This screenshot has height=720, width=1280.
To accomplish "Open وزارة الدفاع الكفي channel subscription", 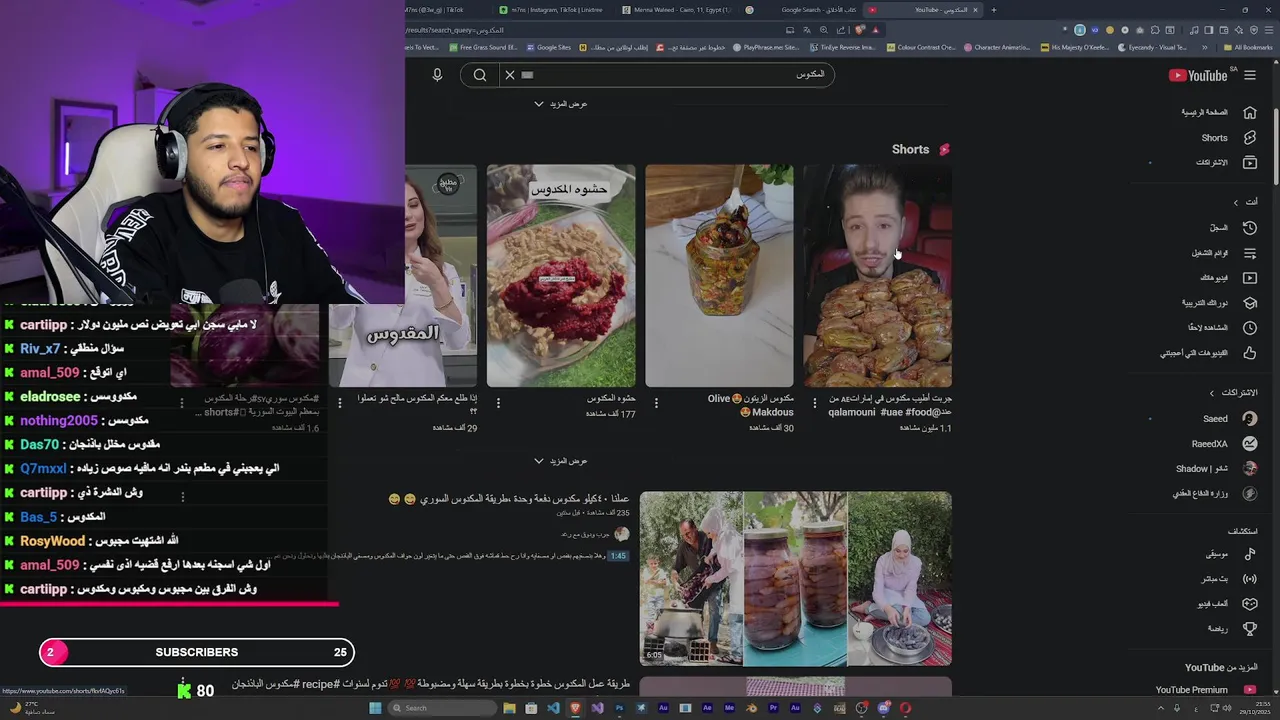I will 1215,494.
